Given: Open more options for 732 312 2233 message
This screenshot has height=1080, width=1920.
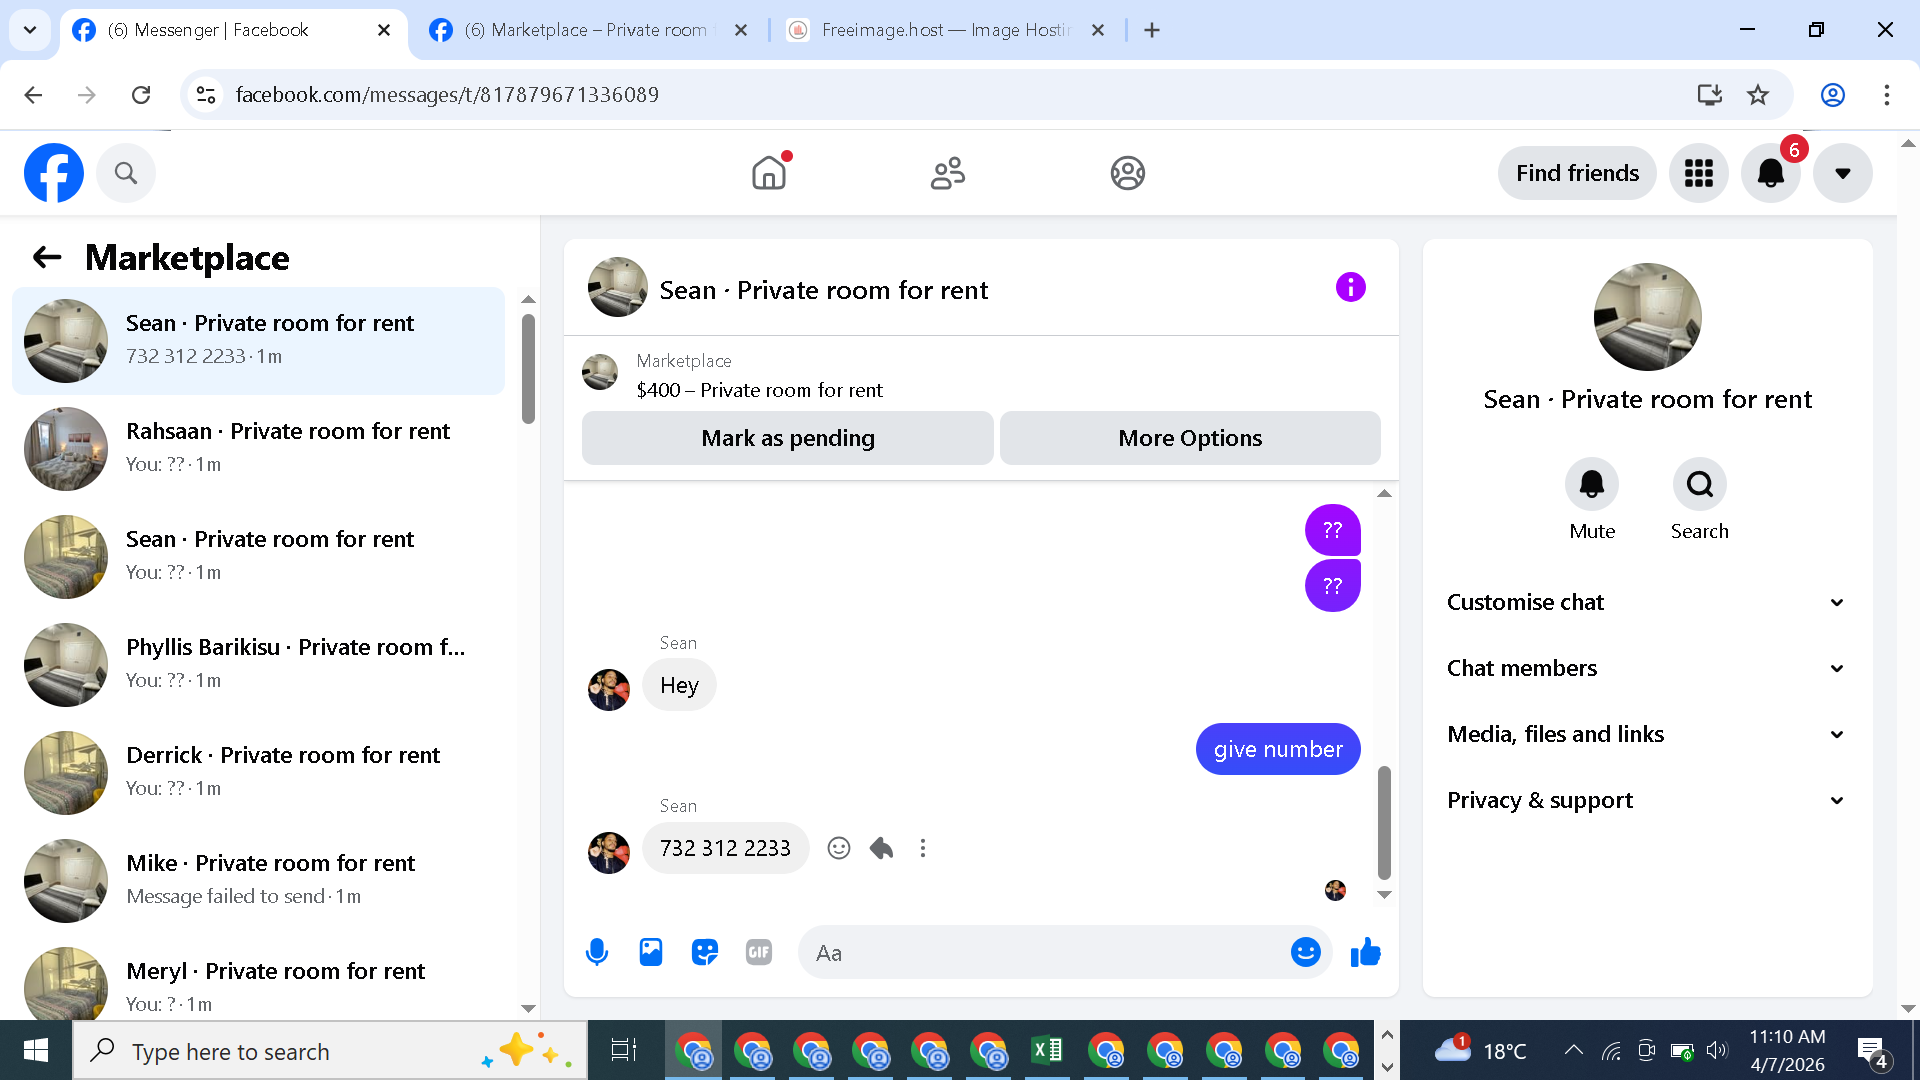Looking at the screenshot, I should [923, 848].
